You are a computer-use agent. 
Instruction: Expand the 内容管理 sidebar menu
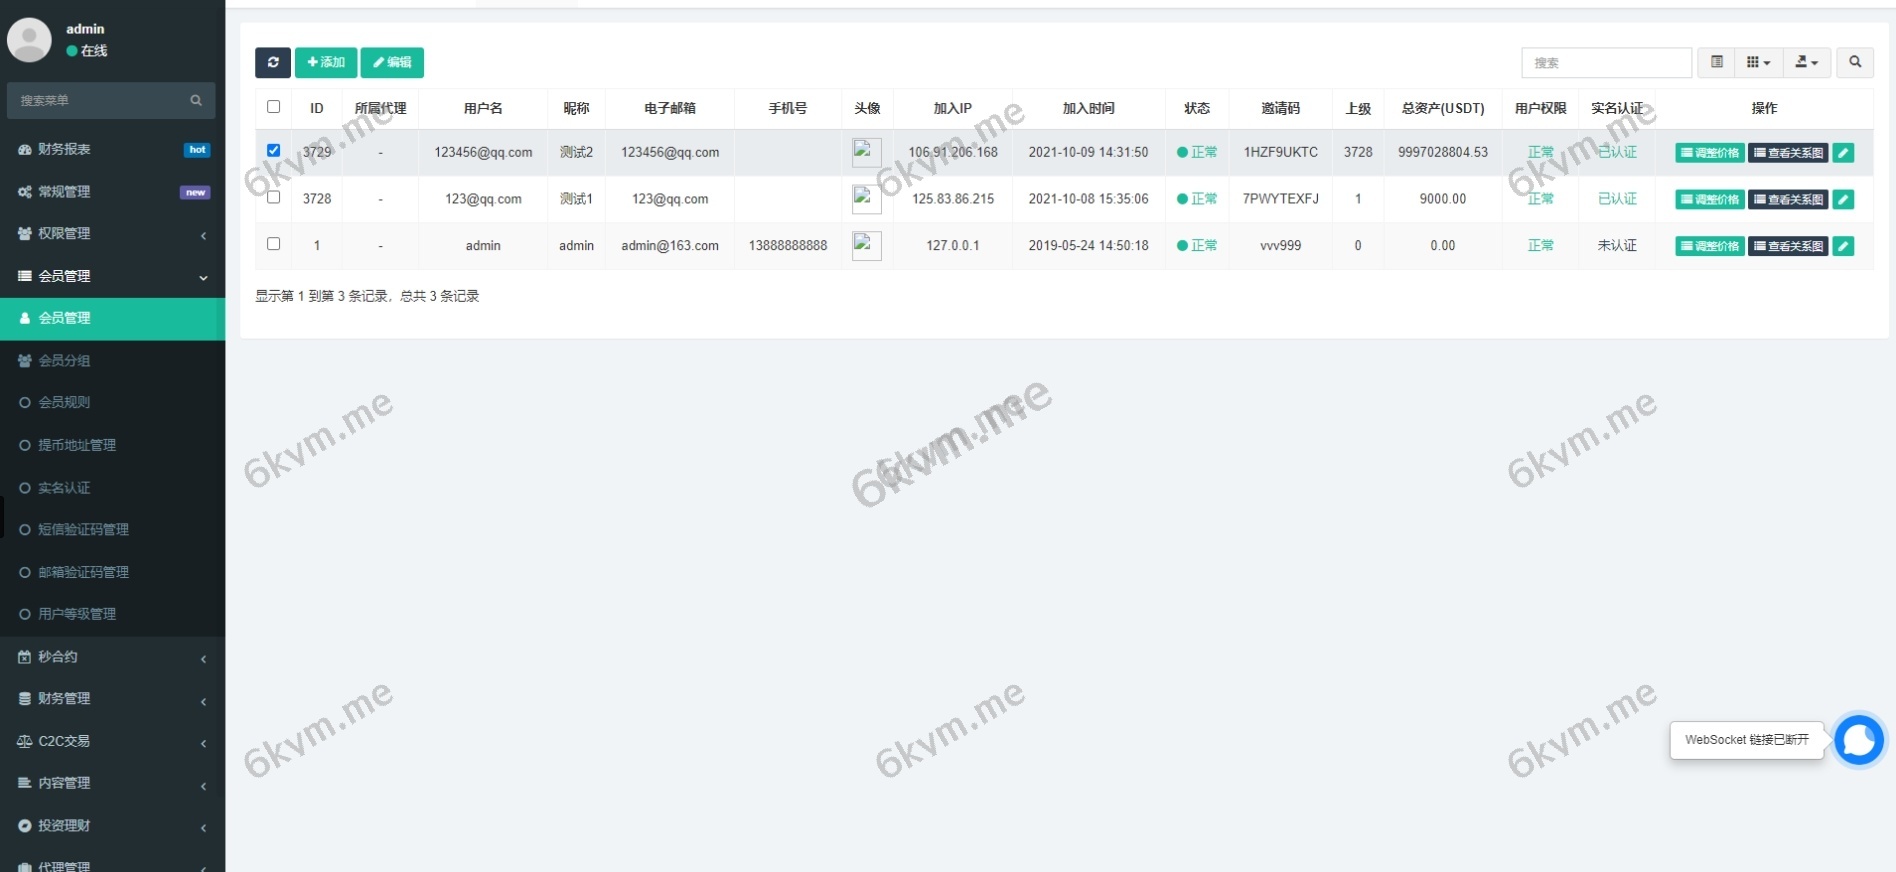tap(112, 784)
